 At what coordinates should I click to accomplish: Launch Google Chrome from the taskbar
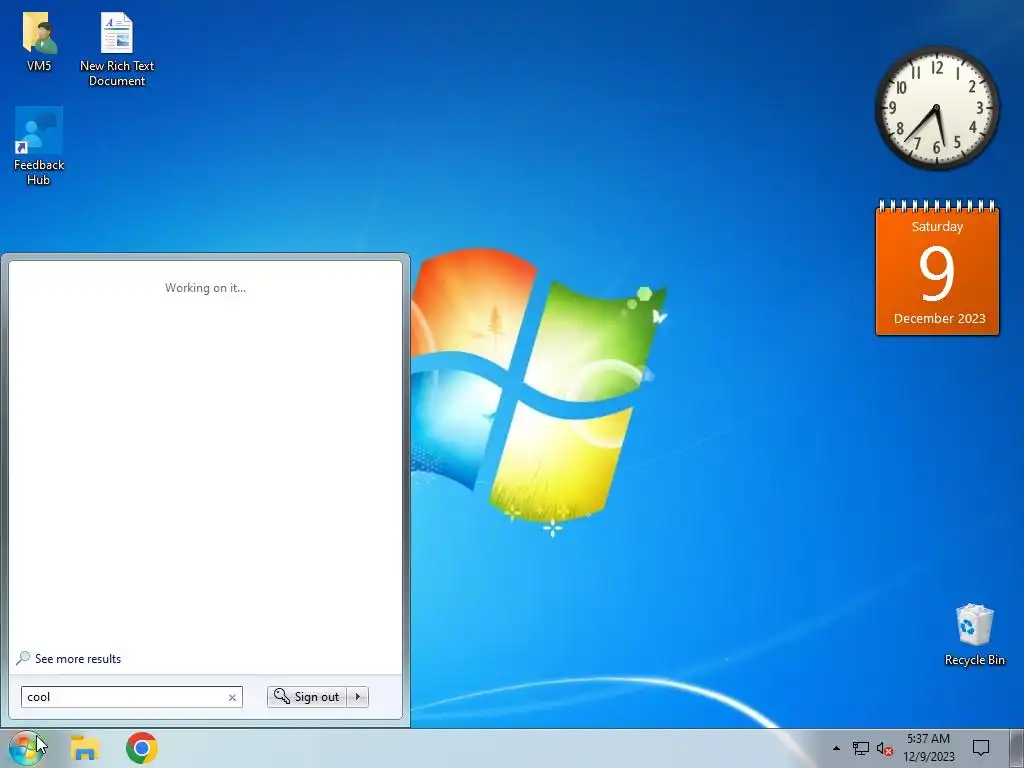(x=142, y=748)
